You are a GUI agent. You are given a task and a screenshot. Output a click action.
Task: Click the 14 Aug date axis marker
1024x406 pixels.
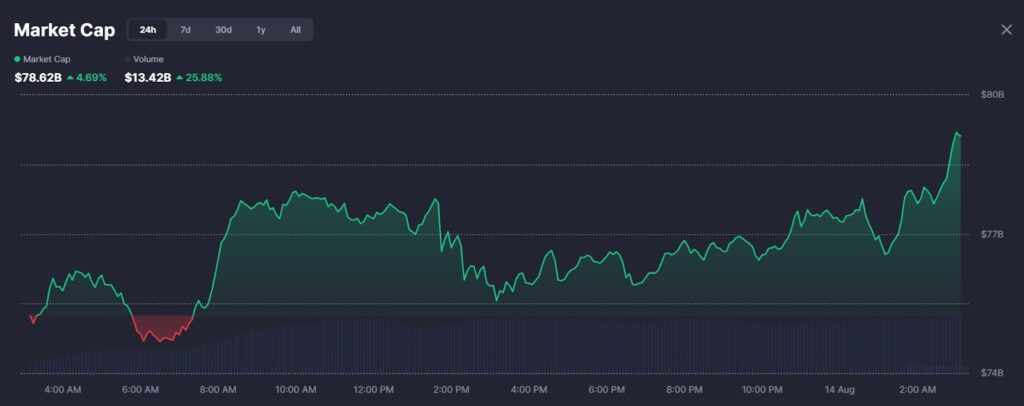pyautogui.click(x=839, y=390)
